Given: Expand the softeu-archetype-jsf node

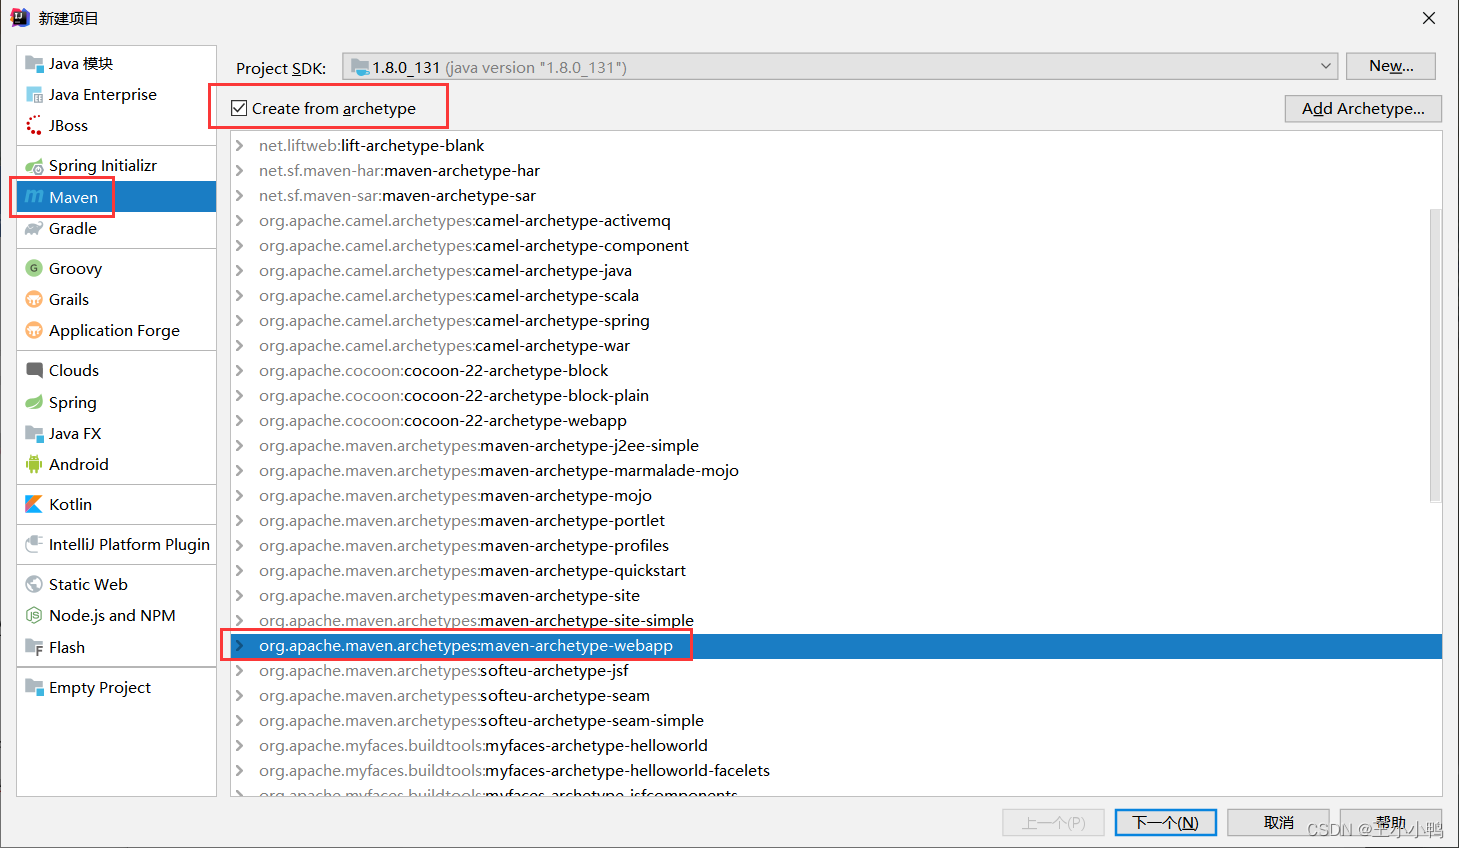Looking at the screenshot, I should (x=240, y=670).
